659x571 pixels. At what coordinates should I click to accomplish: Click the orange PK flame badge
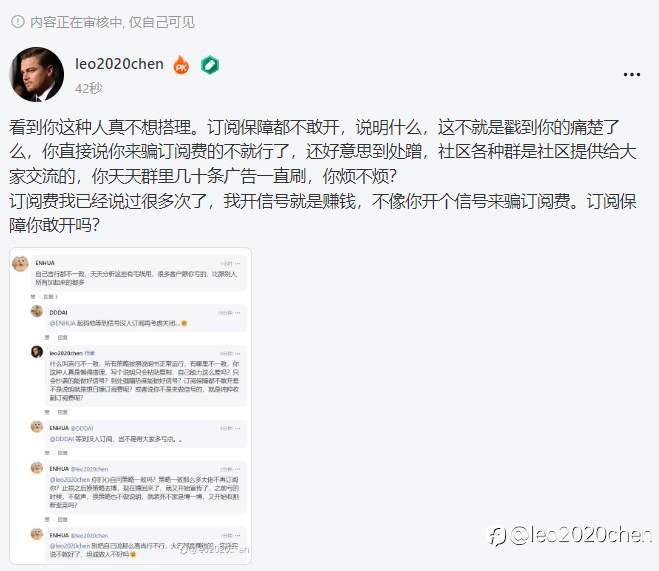[181, 65]
